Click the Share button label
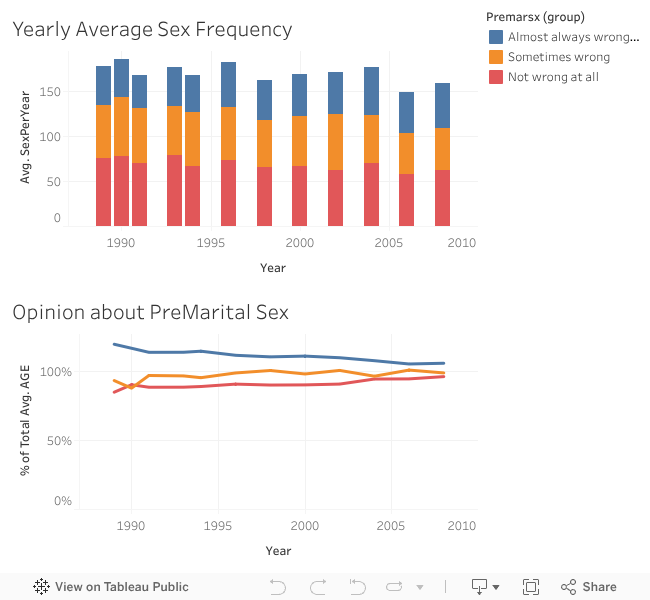This screenshot has height=600, width=650. (599, 587)
